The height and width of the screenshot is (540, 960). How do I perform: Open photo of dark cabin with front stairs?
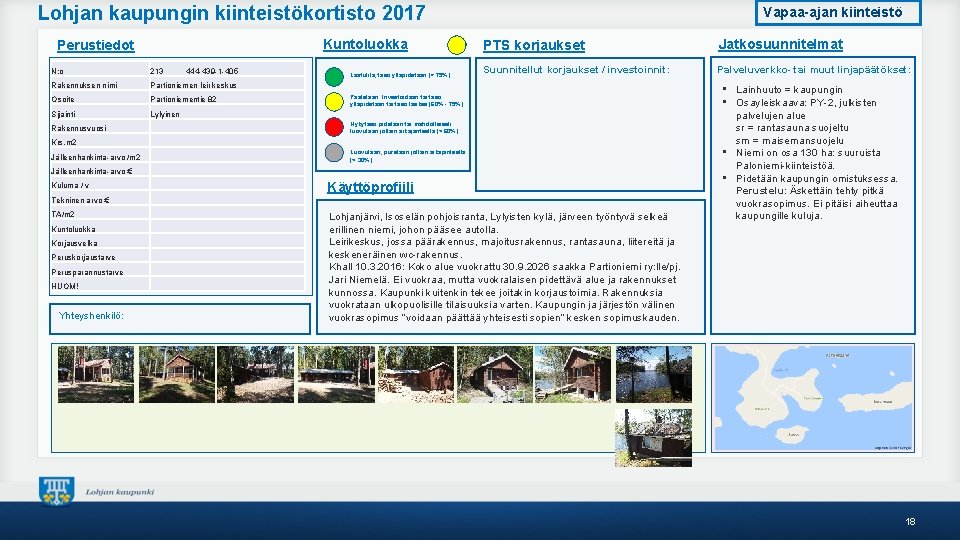click(x=495, y=374)
